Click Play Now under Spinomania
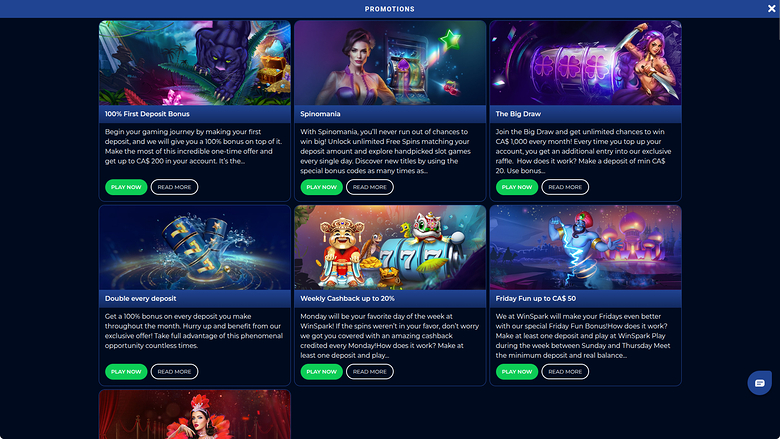Screen dimensions: 780x439 (321, 187)
